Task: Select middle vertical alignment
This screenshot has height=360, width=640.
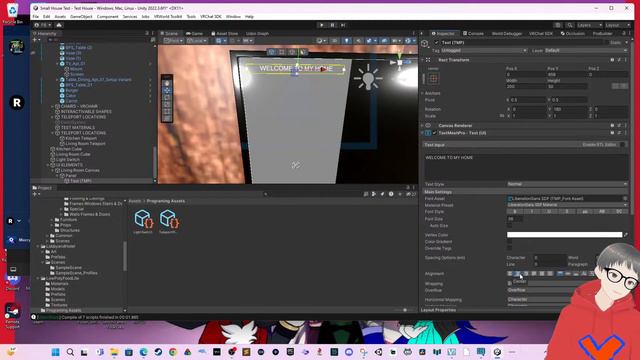Action: [x=568, y=273]
